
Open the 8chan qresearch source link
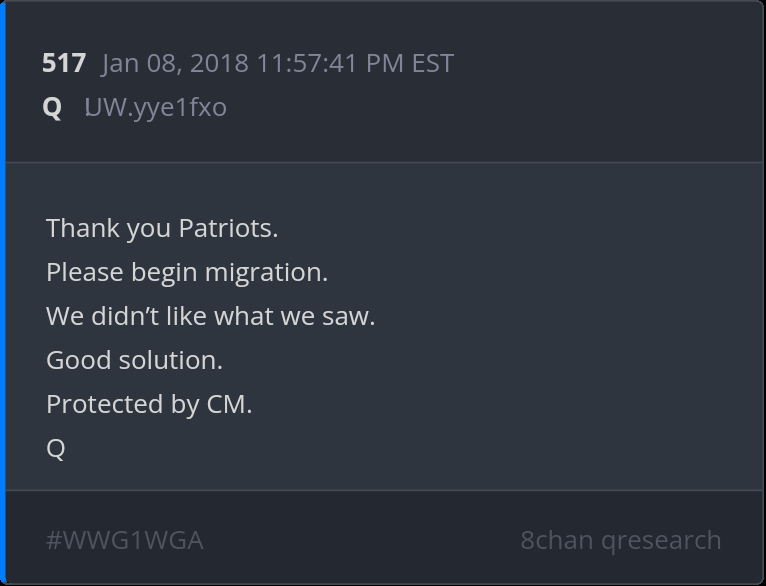point(620,540)
